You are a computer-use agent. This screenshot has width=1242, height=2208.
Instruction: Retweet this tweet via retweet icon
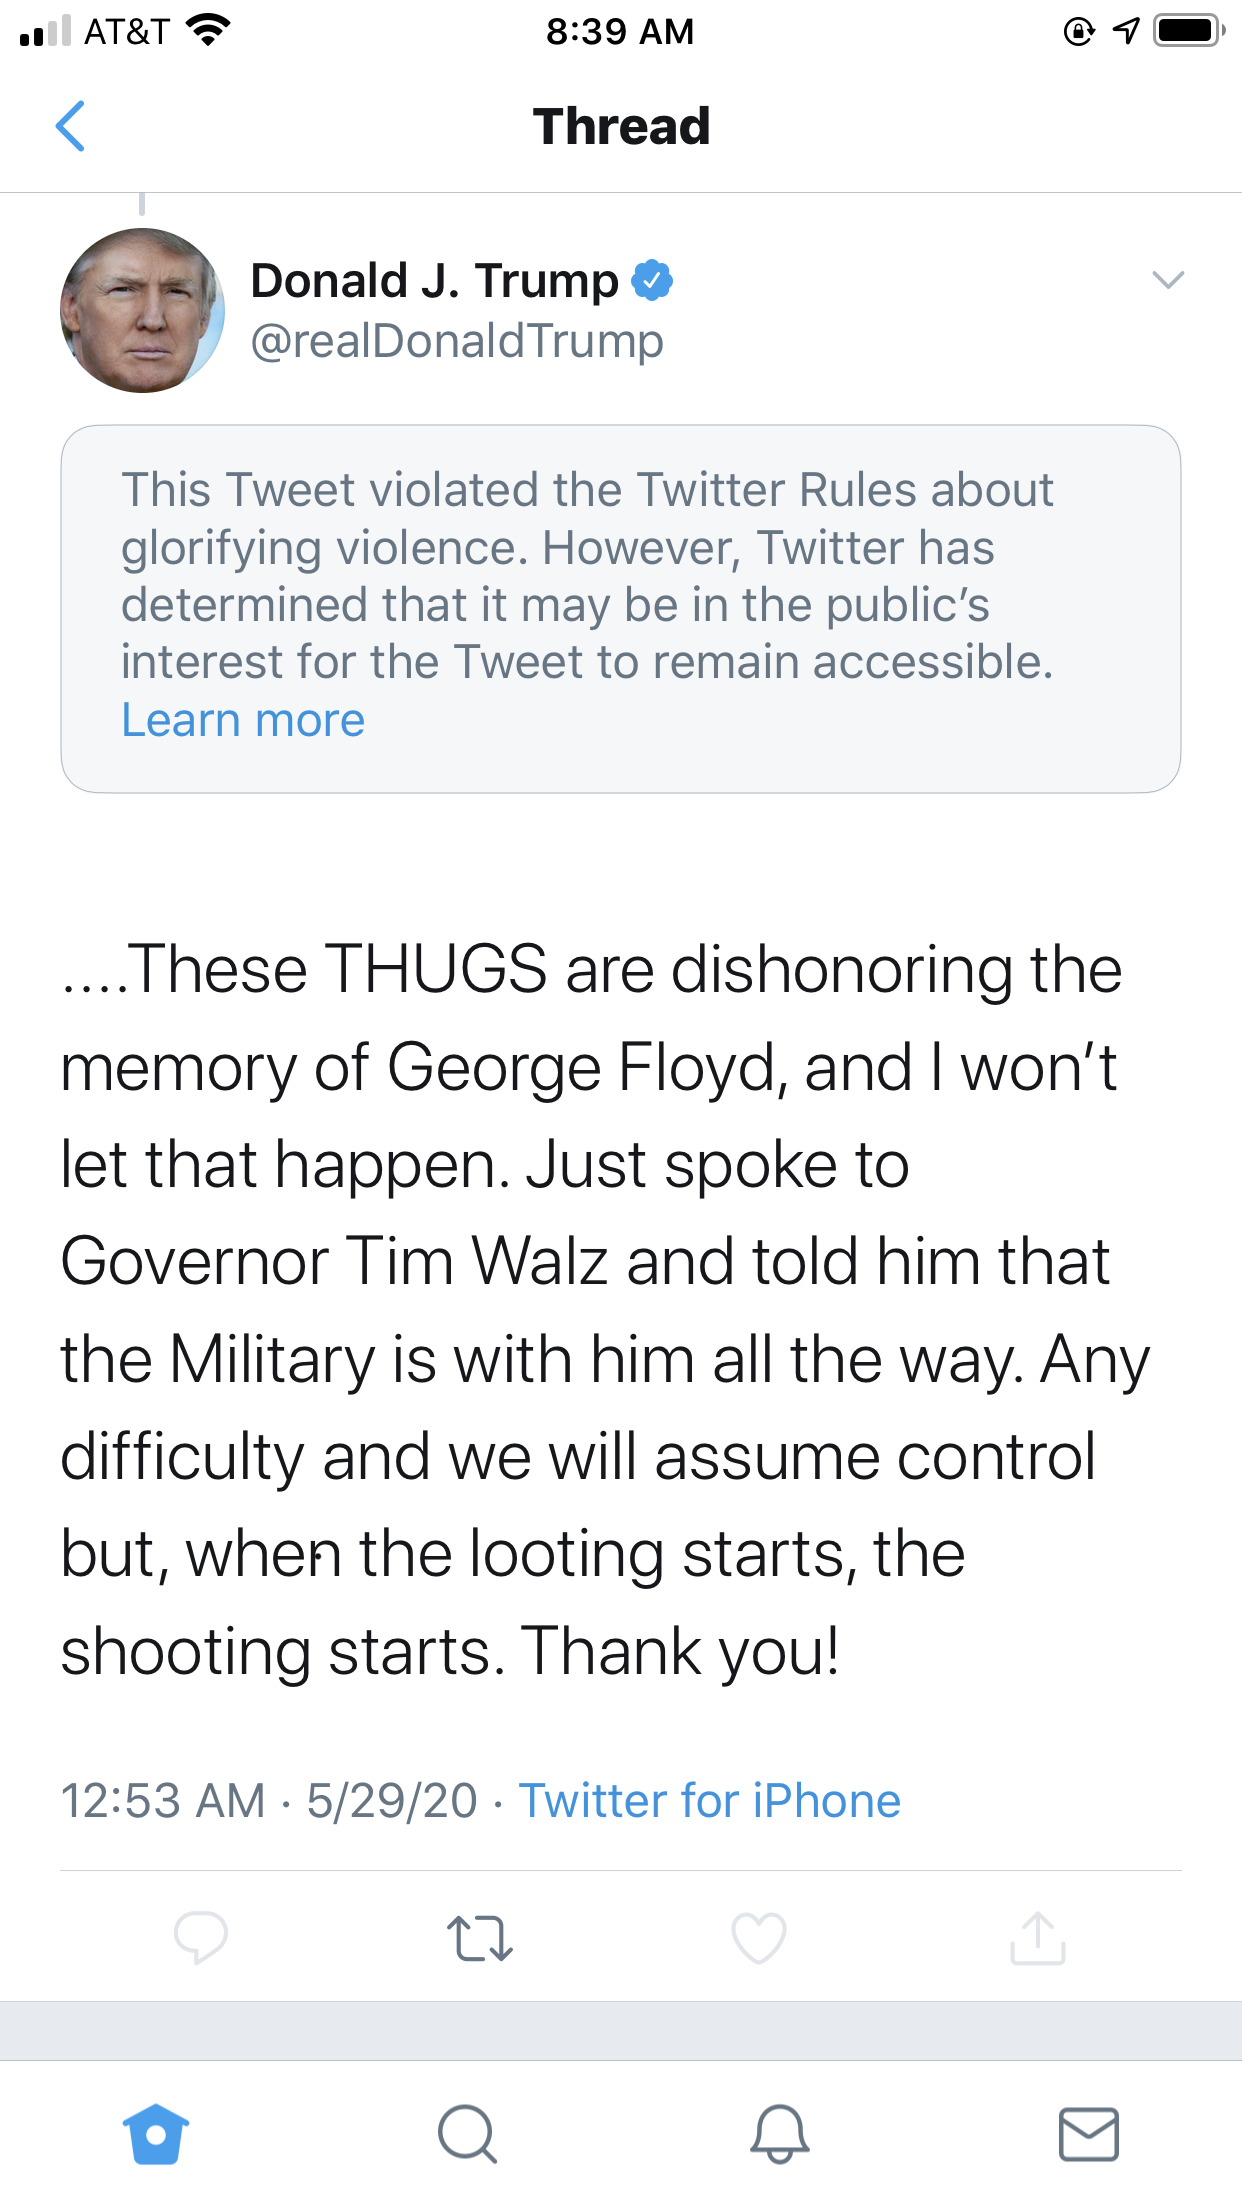coord(480,1938)
